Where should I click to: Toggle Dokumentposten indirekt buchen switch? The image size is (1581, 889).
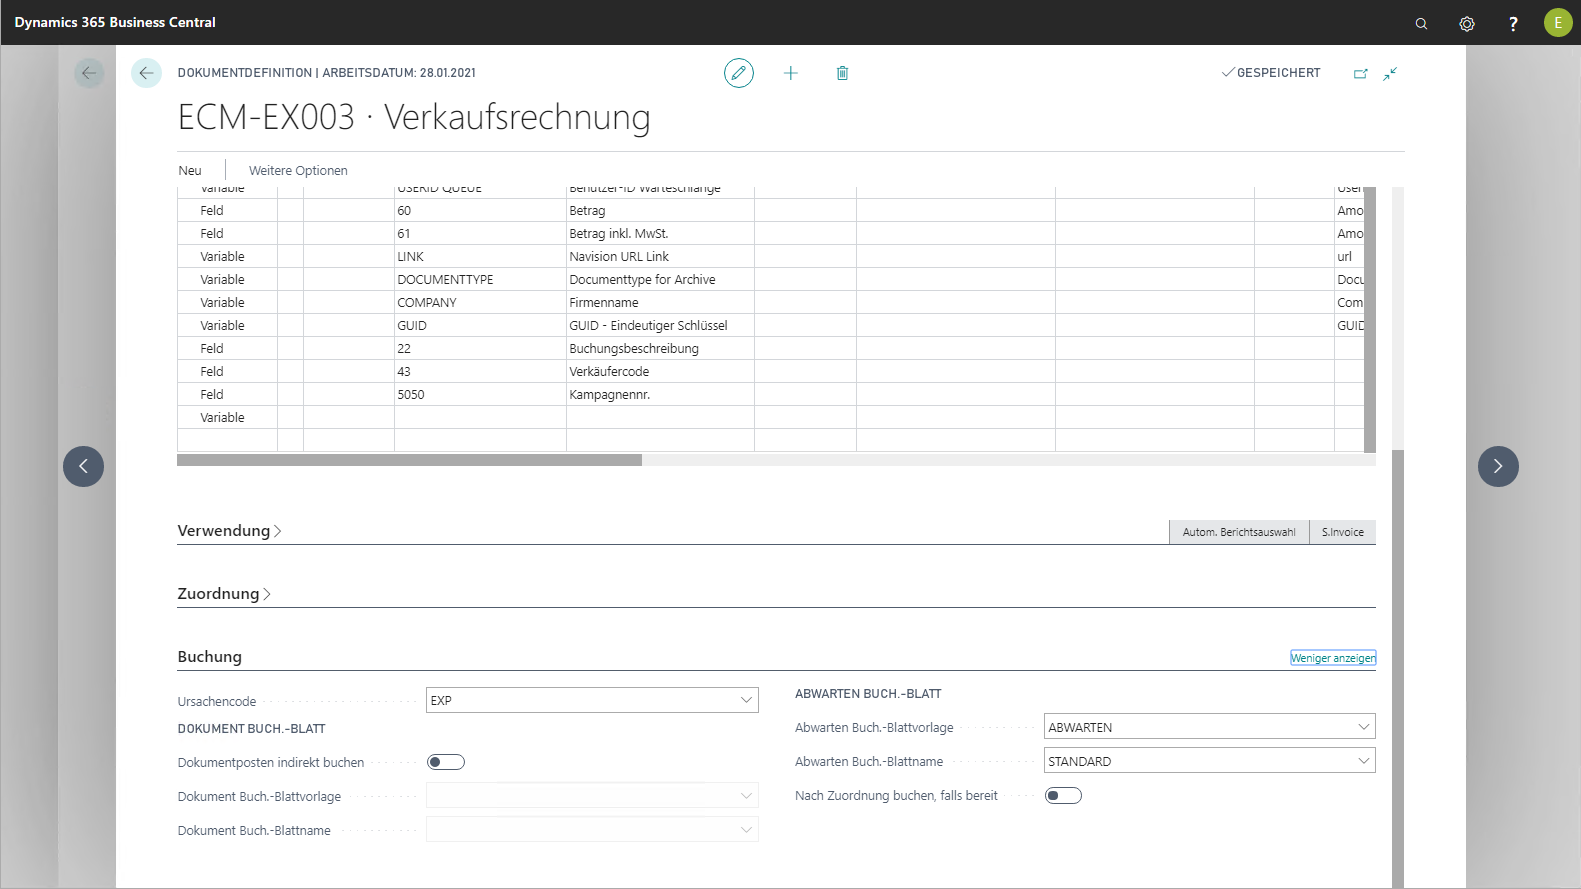point(446,762)
